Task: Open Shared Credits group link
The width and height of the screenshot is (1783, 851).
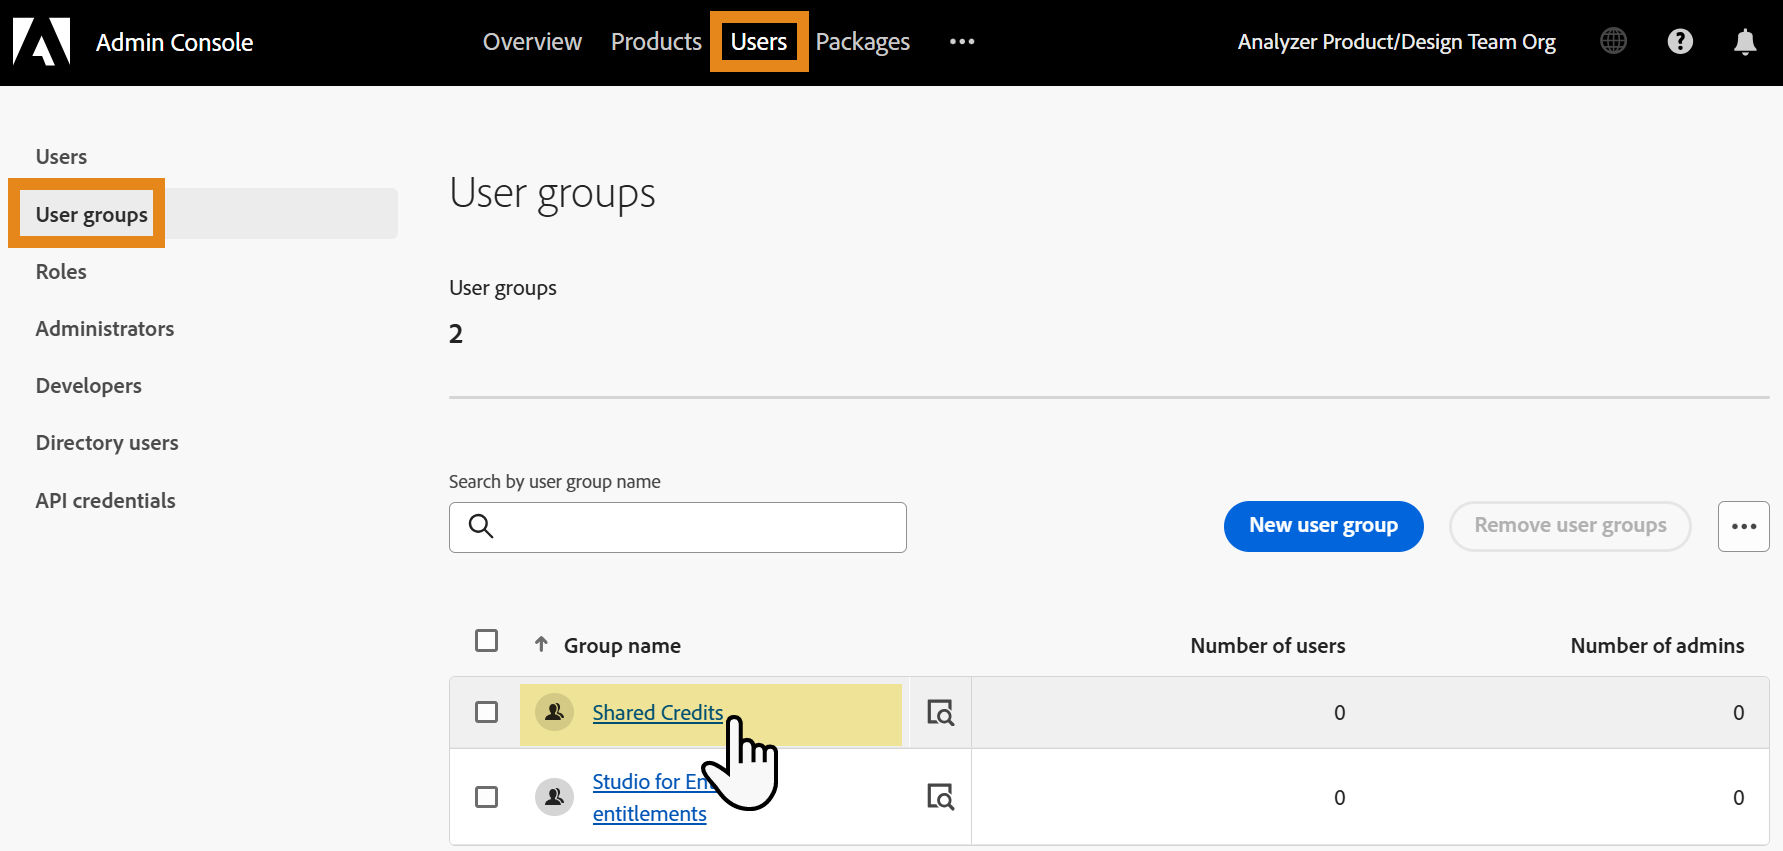Action: click(657, 712)
